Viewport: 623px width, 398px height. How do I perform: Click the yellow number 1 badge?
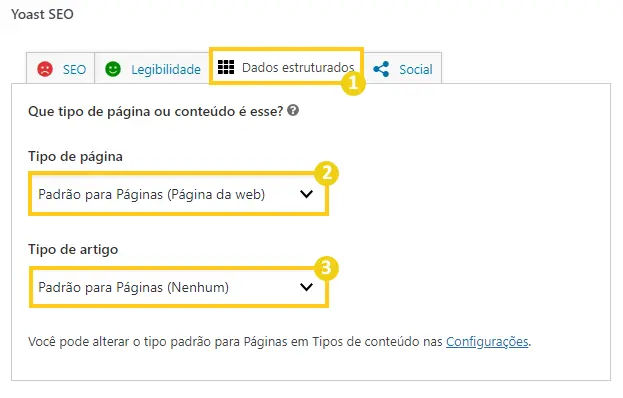click(x=353, y=83)
